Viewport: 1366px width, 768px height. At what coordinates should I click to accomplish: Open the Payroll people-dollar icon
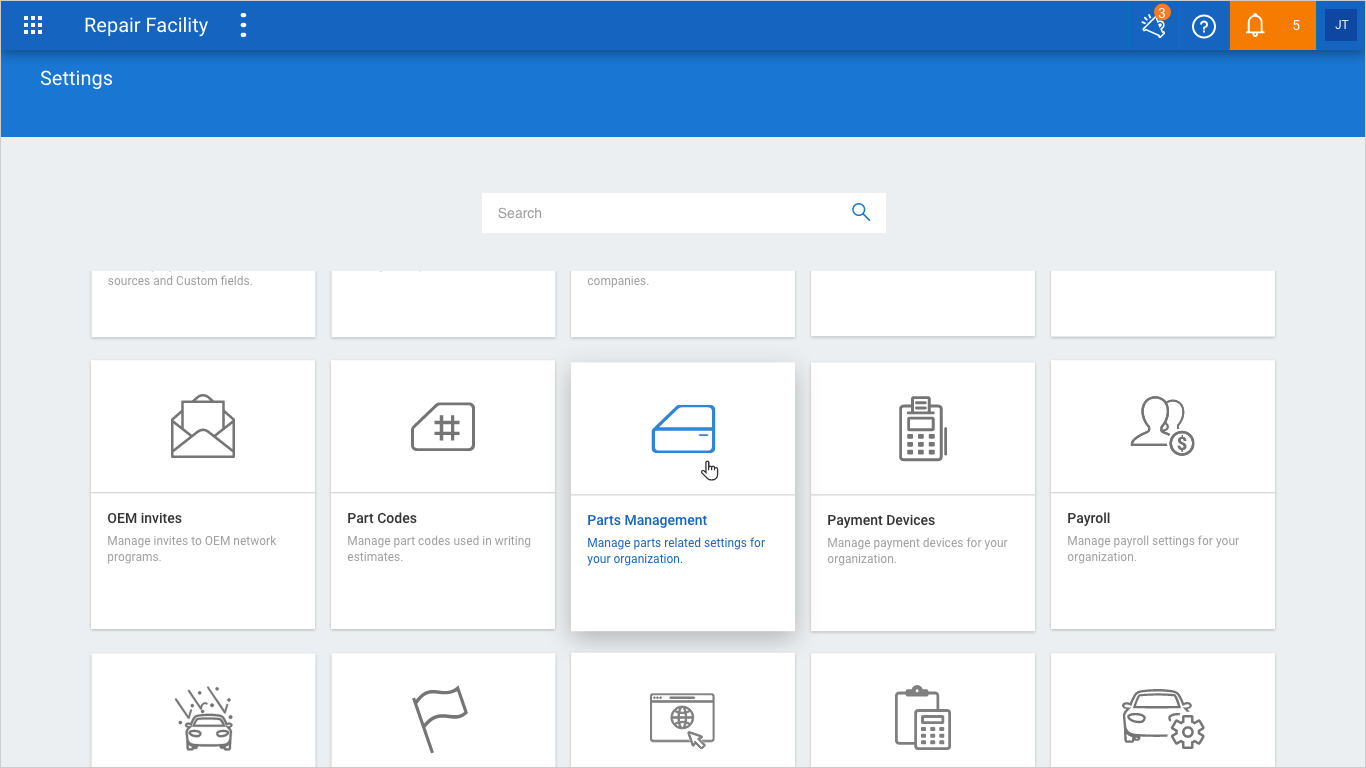[x=1162, y=427]
